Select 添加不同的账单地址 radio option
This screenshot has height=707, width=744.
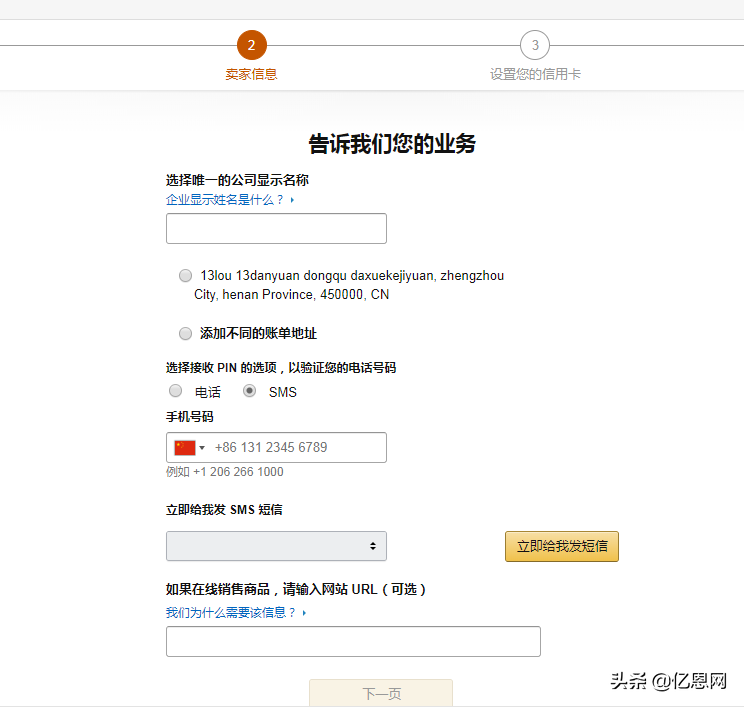[186, 334]
